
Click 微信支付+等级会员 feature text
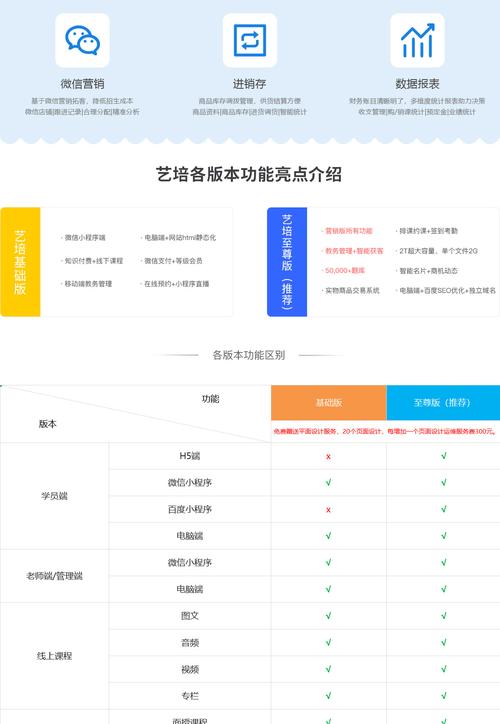point(172,261)
